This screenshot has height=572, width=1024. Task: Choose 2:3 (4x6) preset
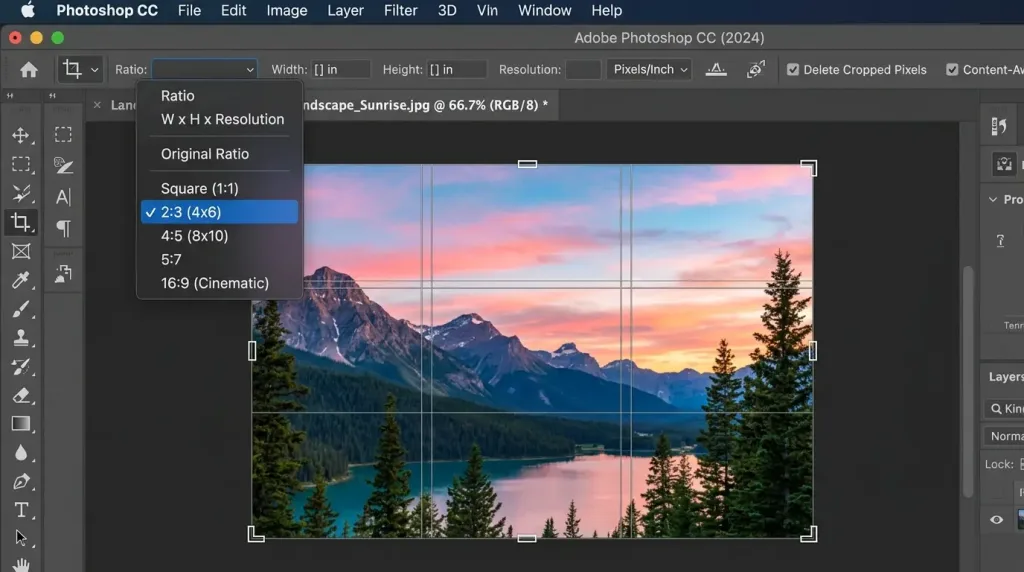(x=219, y=212)
